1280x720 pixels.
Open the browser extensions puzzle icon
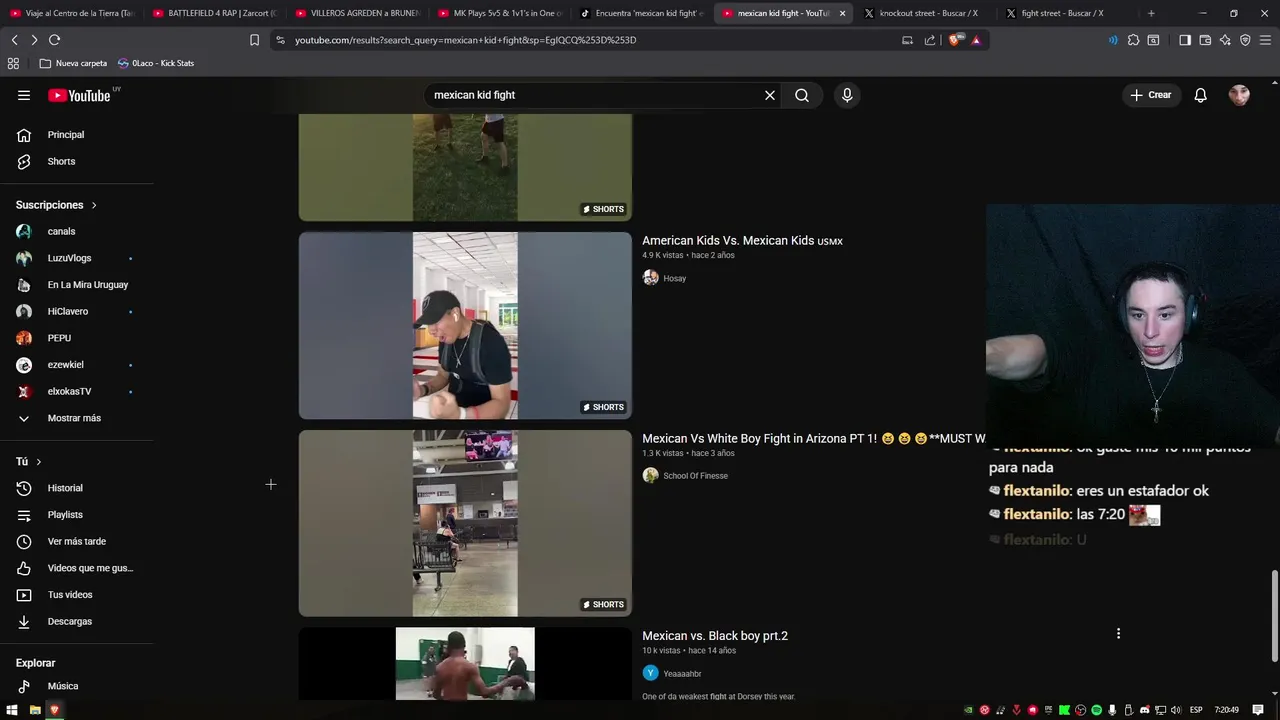(1133, 40)
